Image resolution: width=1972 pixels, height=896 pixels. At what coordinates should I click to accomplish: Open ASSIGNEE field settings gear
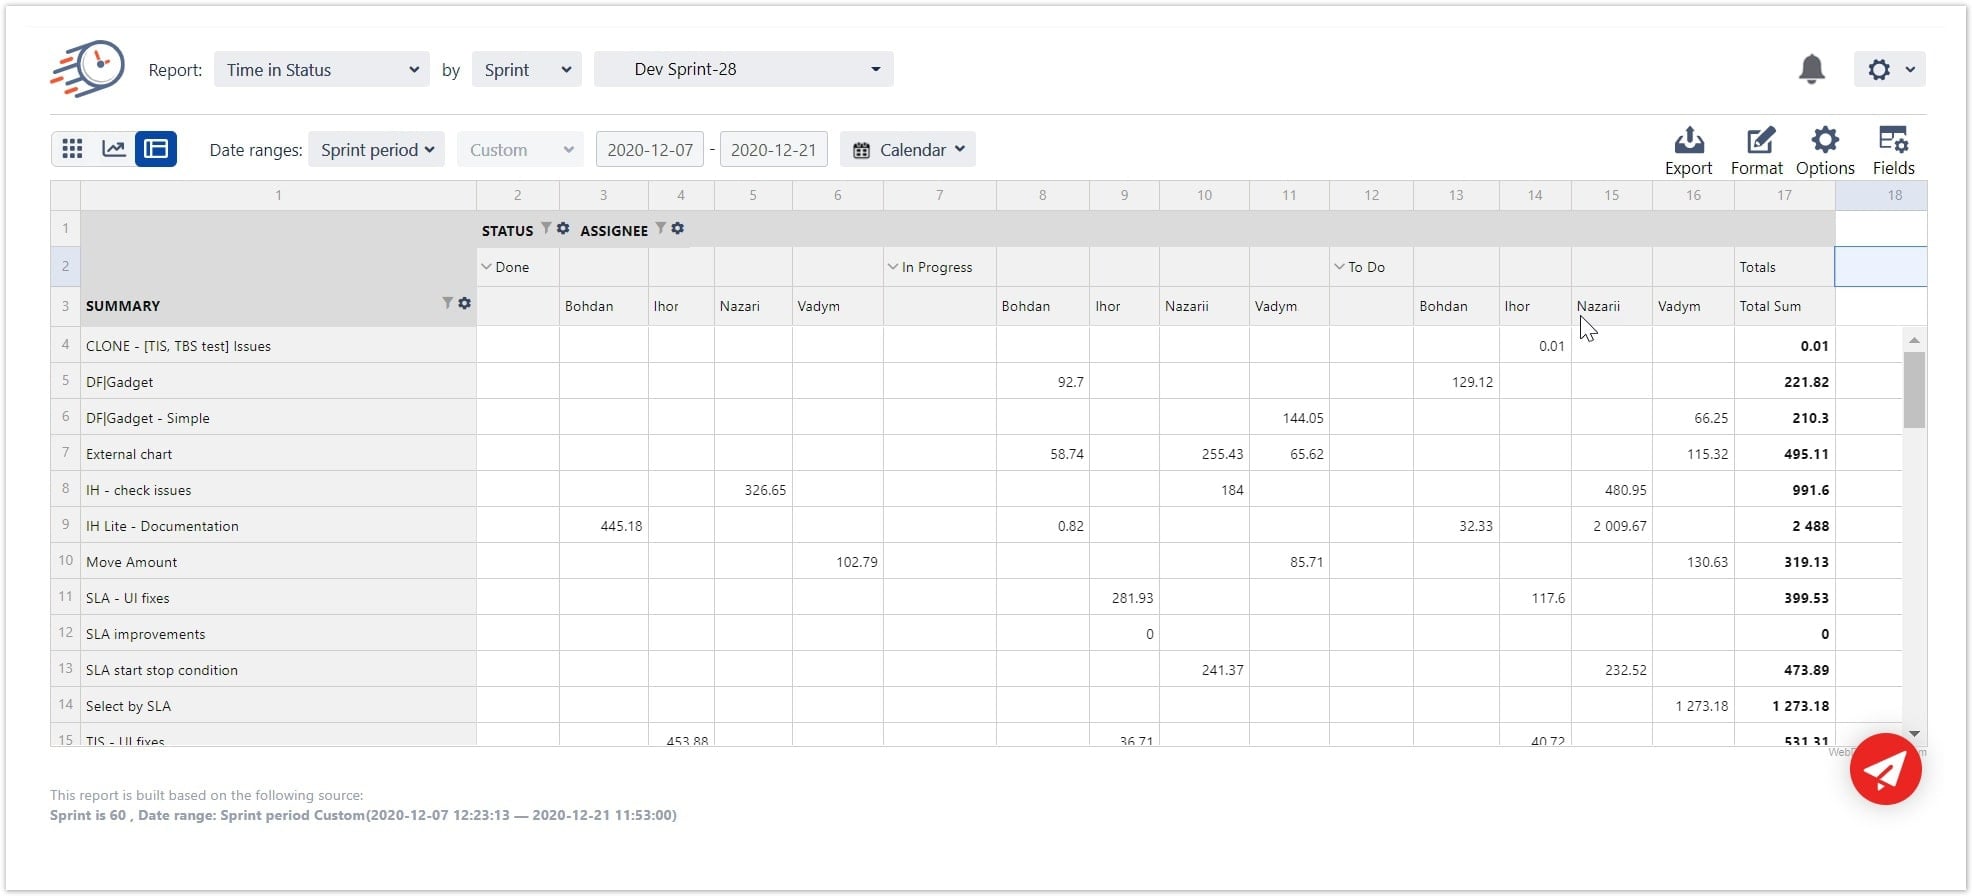point(677,228)
